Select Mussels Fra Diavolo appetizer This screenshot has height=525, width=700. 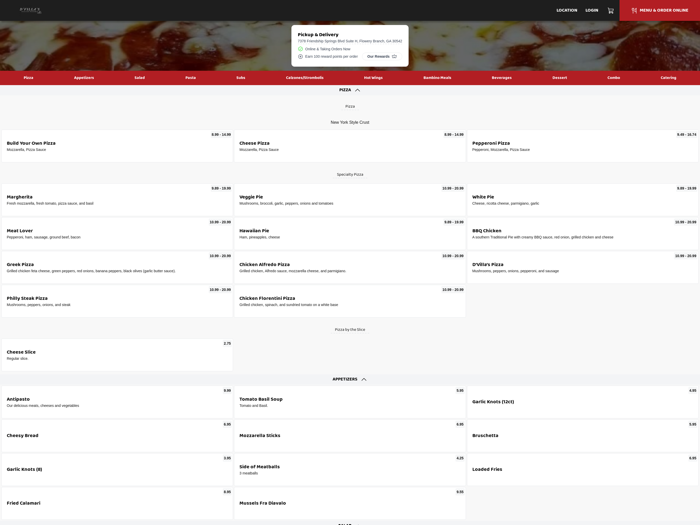click(350, 504)
